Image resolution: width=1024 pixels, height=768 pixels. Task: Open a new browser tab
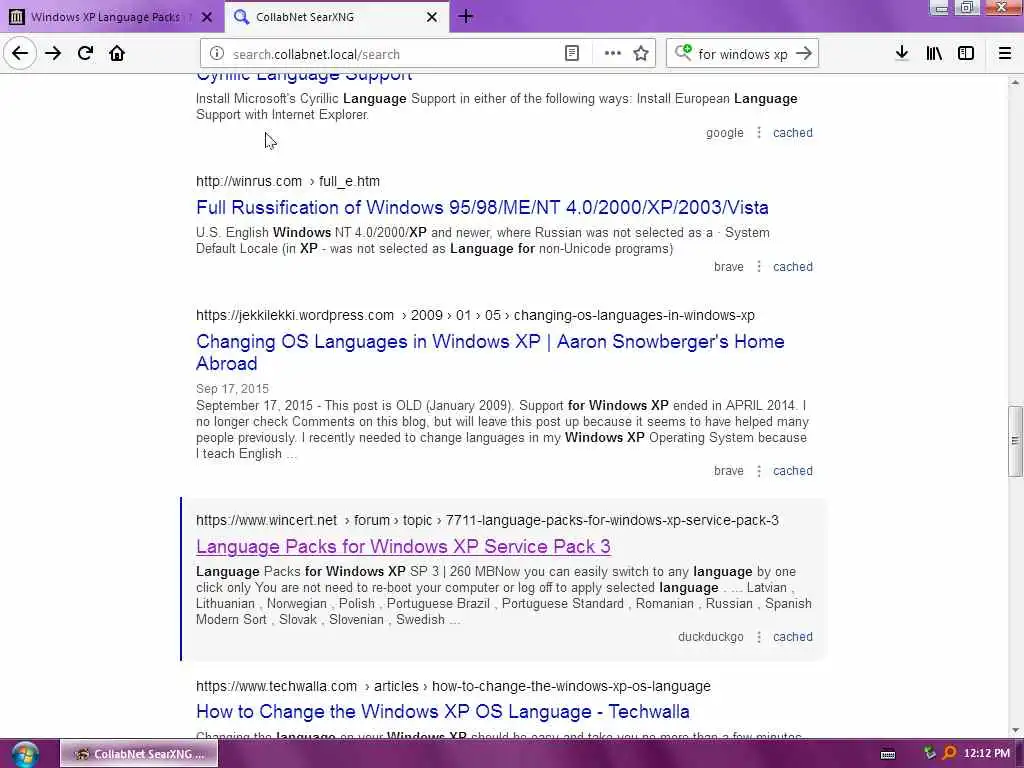click(x=466, y=17)
